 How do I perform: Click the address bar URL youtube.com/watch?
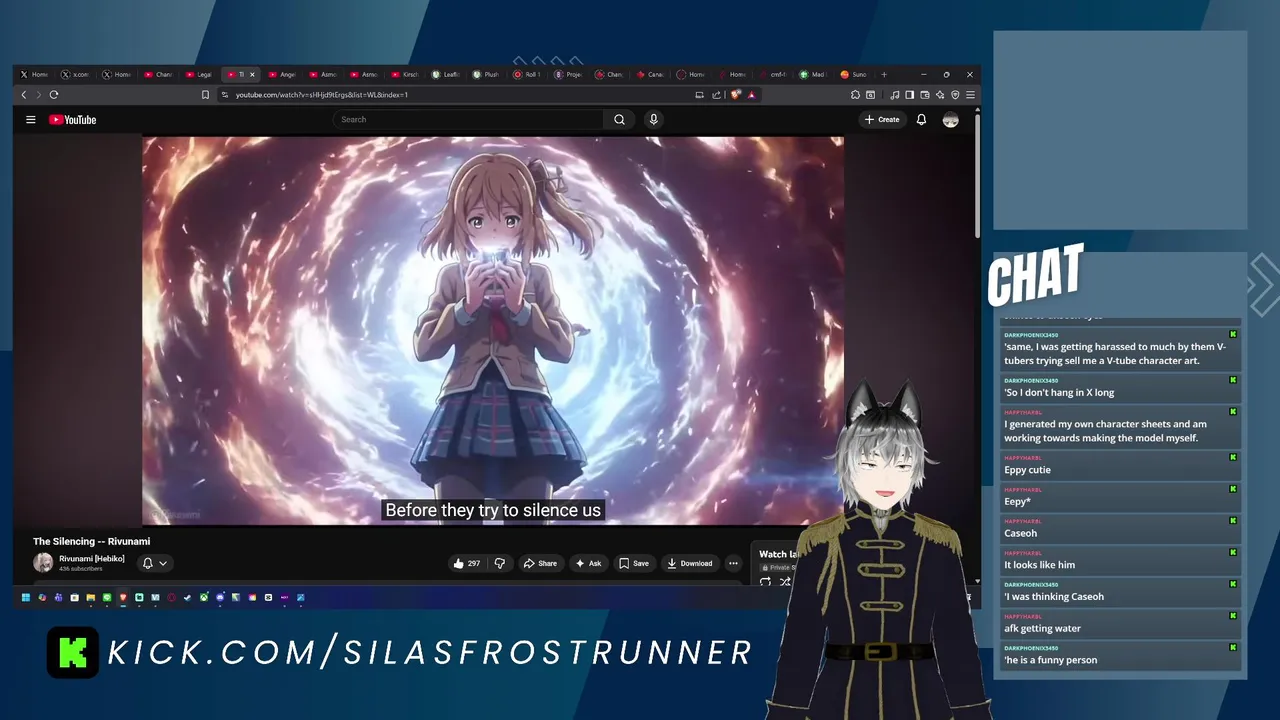[322, 95]
